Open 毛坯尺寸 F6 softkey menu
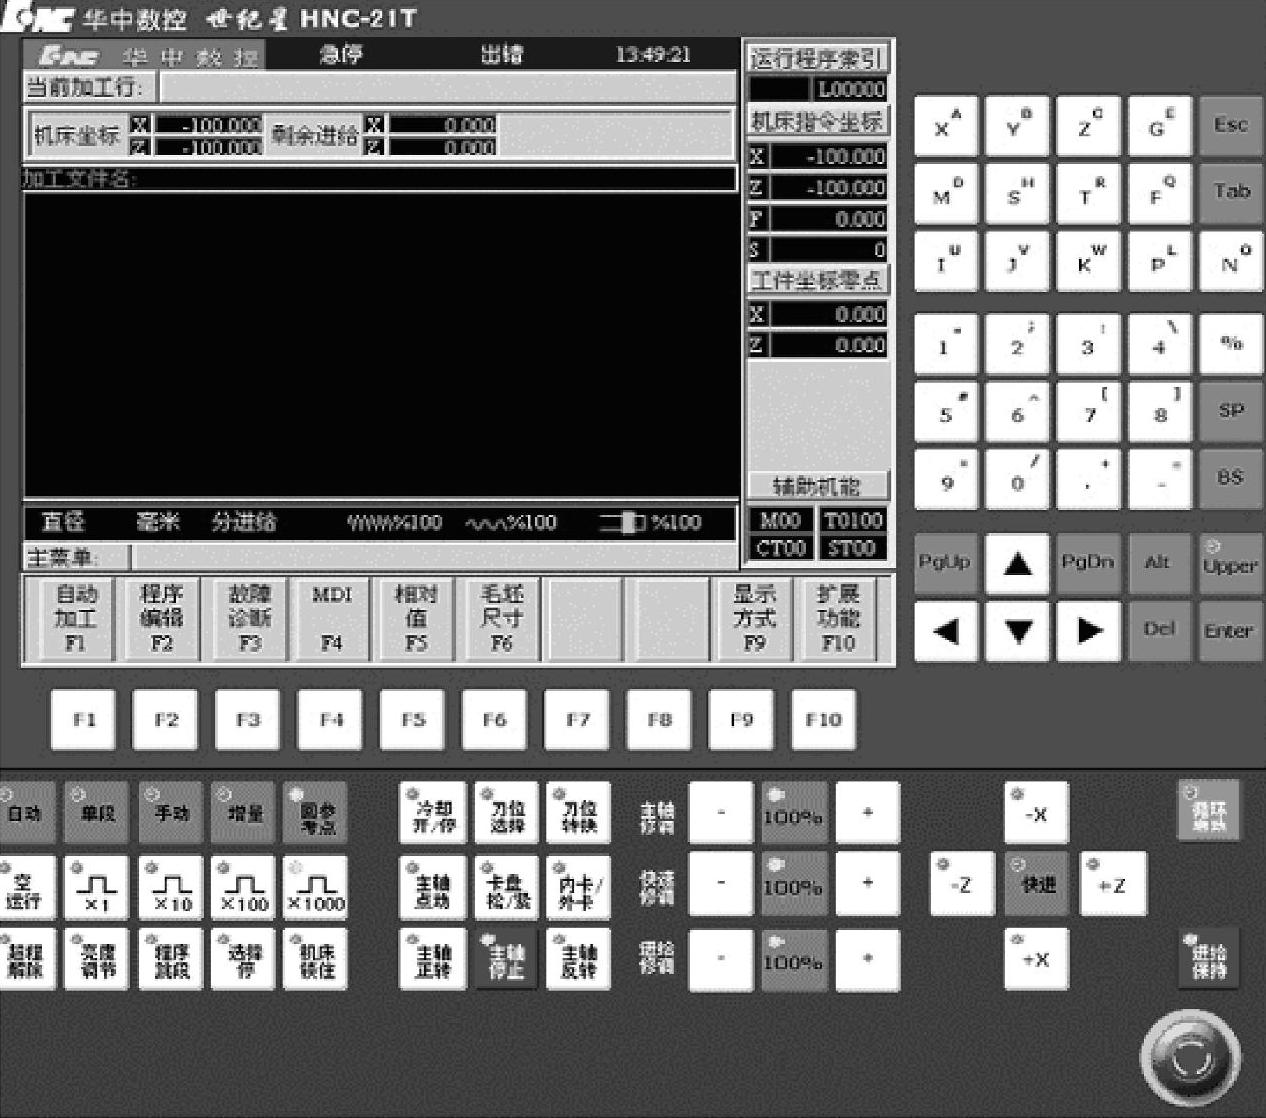This screenshot has width=1266, height=1118. coord(502,619)
